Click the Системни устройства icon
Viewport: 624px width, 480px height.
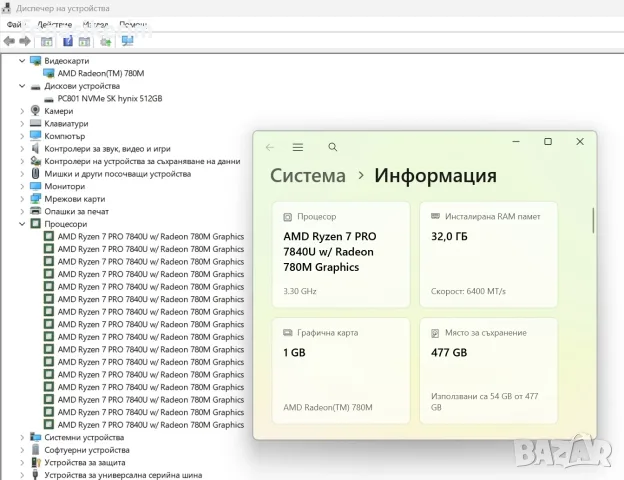(x=35, y=437)
